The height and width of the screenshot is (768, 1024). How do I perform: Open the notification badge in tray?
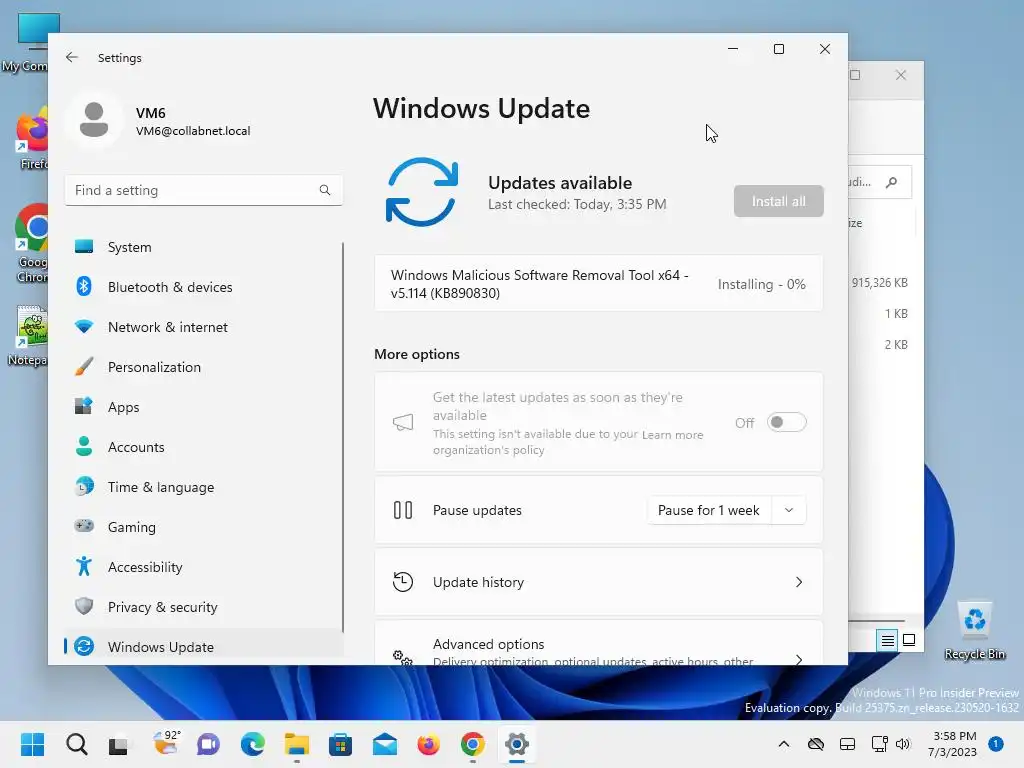[x=996, y=744]
